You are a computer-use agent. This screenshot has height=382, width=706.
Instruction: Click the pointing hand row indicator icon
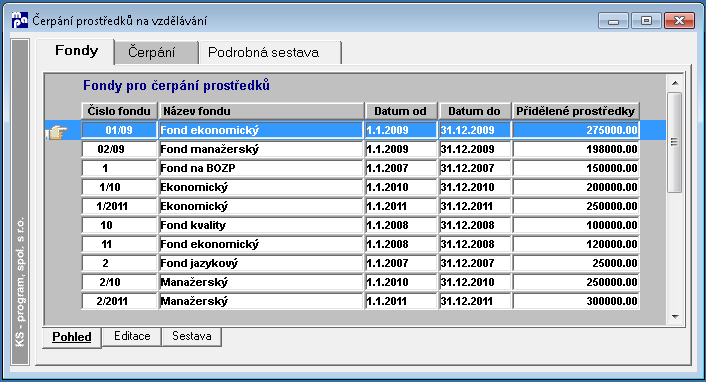click(x=57, y=132)
